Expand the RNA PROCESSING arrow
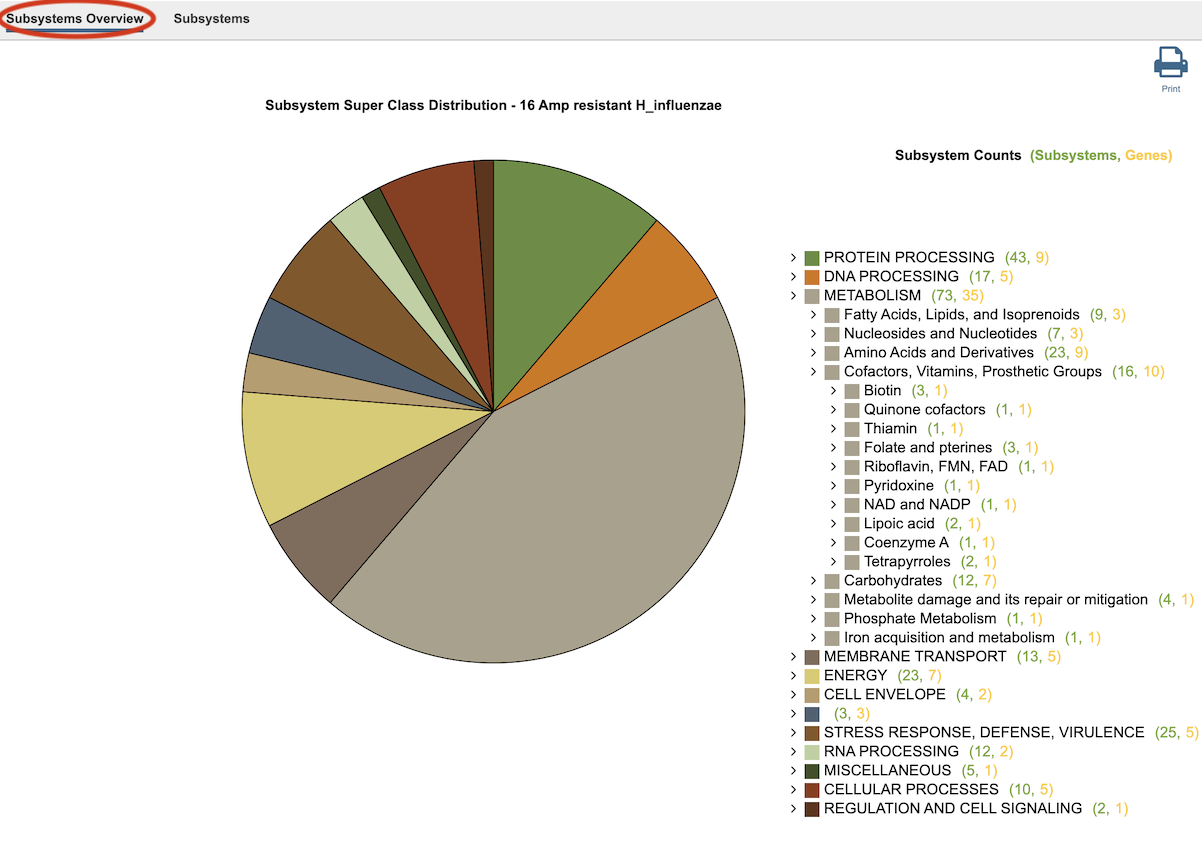Screen dimensions: 1202x841 point(793,751)
